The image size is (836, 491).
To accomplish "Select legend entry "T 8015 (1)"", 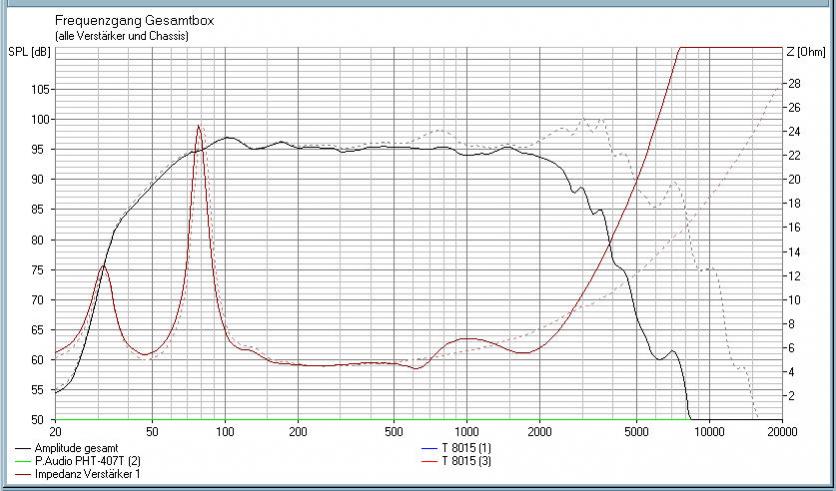I will tap(466, 448).
